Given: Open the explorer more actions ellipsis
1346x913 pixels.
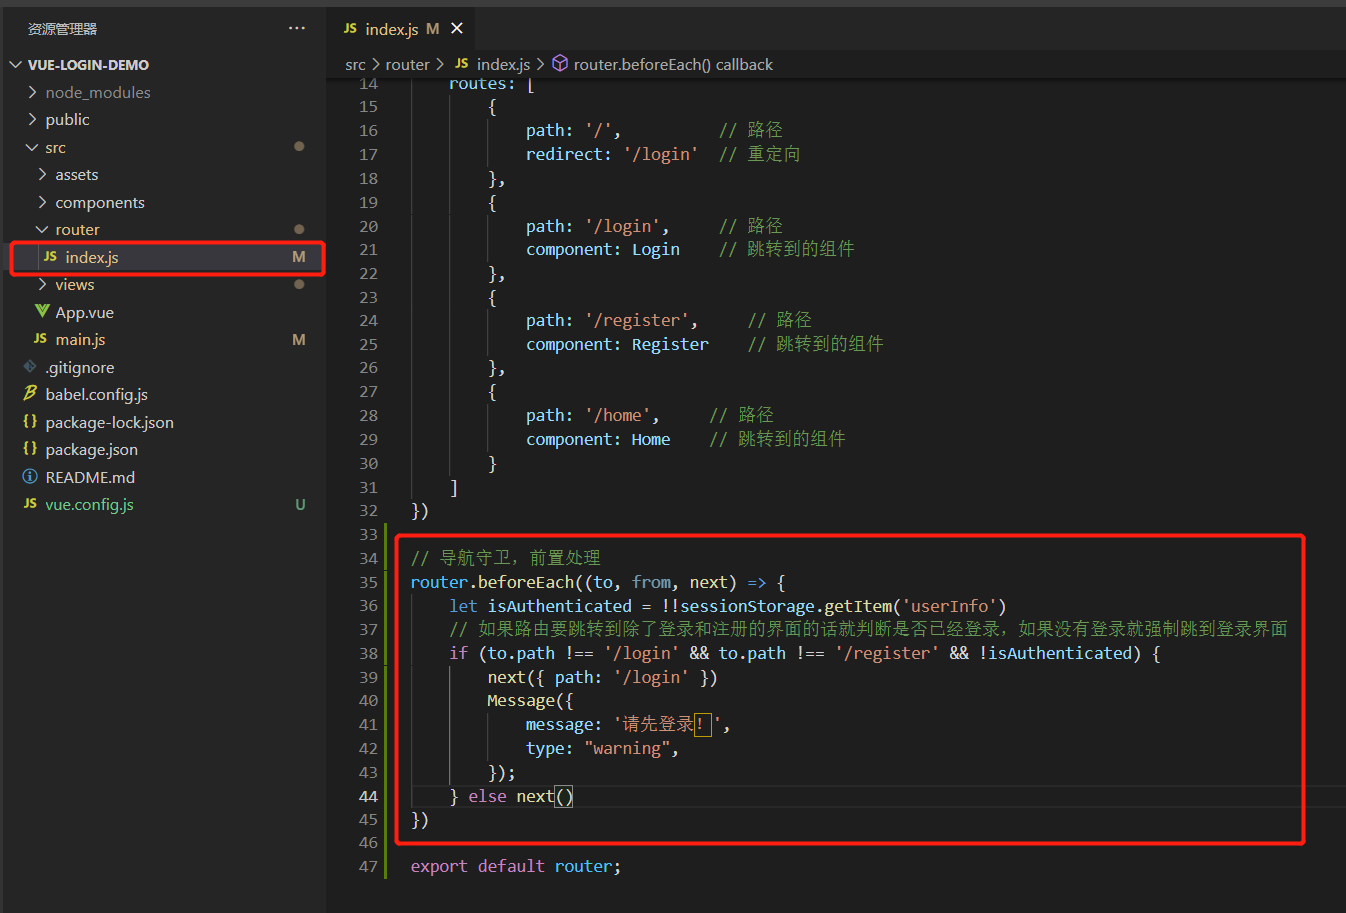Looking at the screenshot, I should 297,28.
